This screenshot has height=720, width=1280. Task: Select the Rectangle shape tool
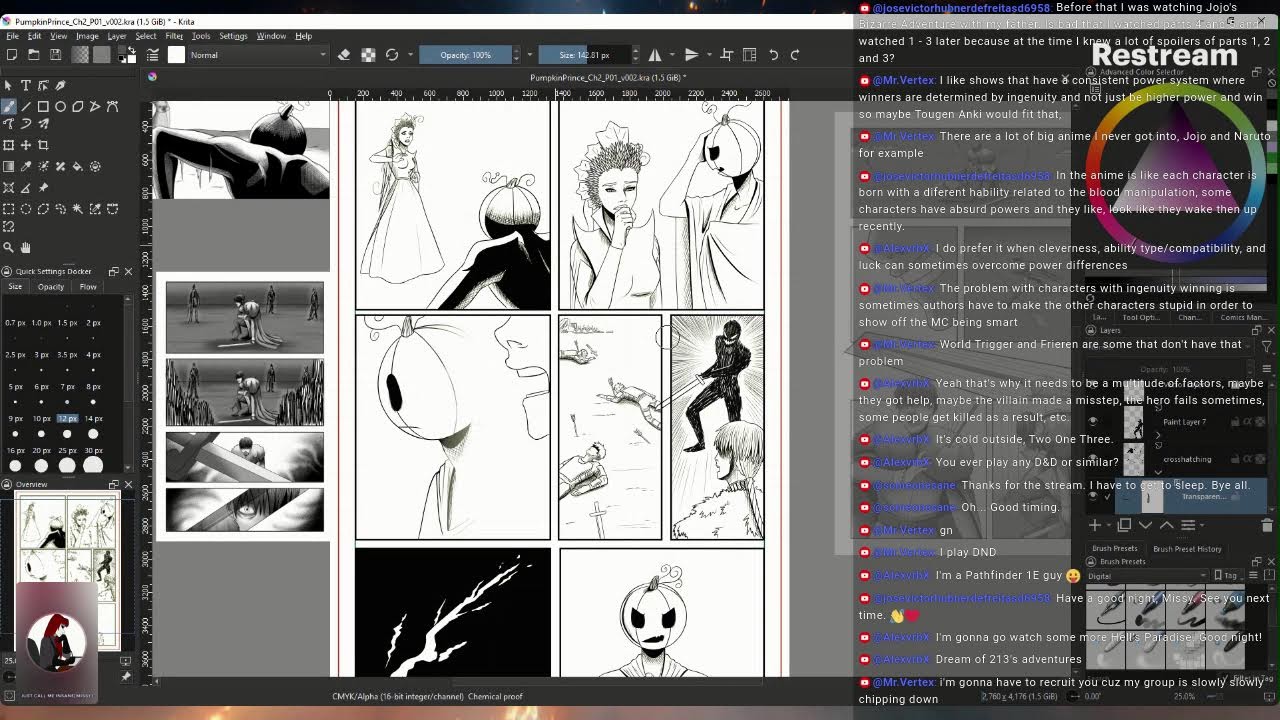43,106
